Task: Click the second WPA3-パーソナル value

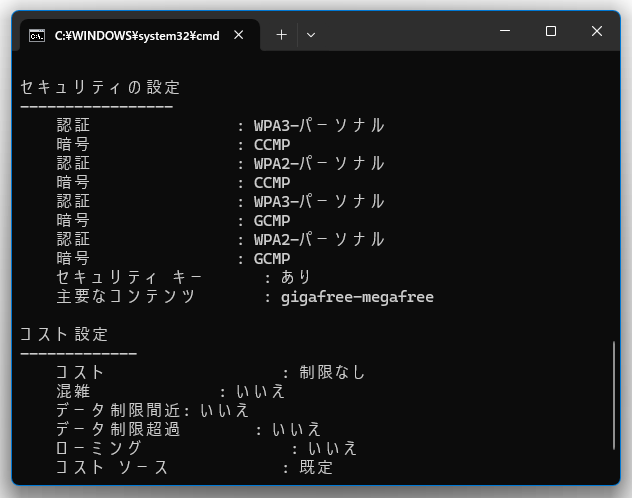Action: pyautogui.click(x=319, y=201)
